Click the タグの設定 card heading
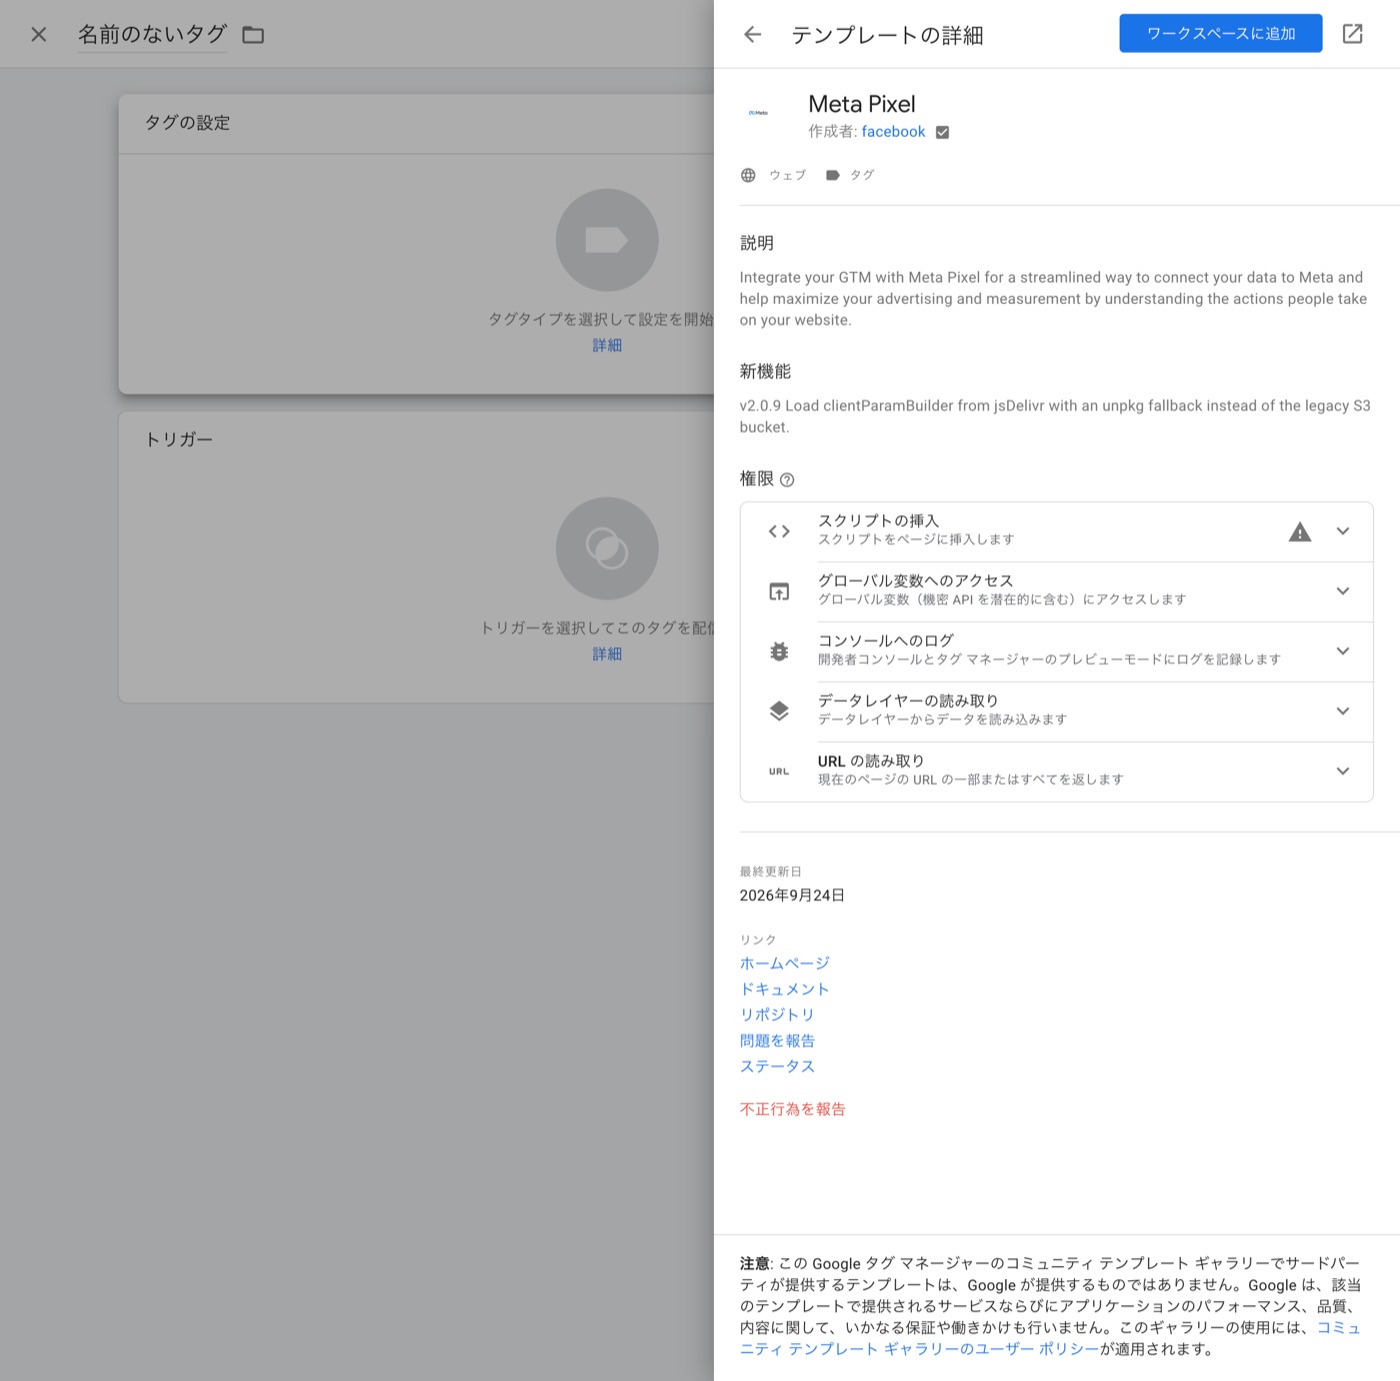The height and width of the screenshot is (1381, 1400). [x=187, y=123]
